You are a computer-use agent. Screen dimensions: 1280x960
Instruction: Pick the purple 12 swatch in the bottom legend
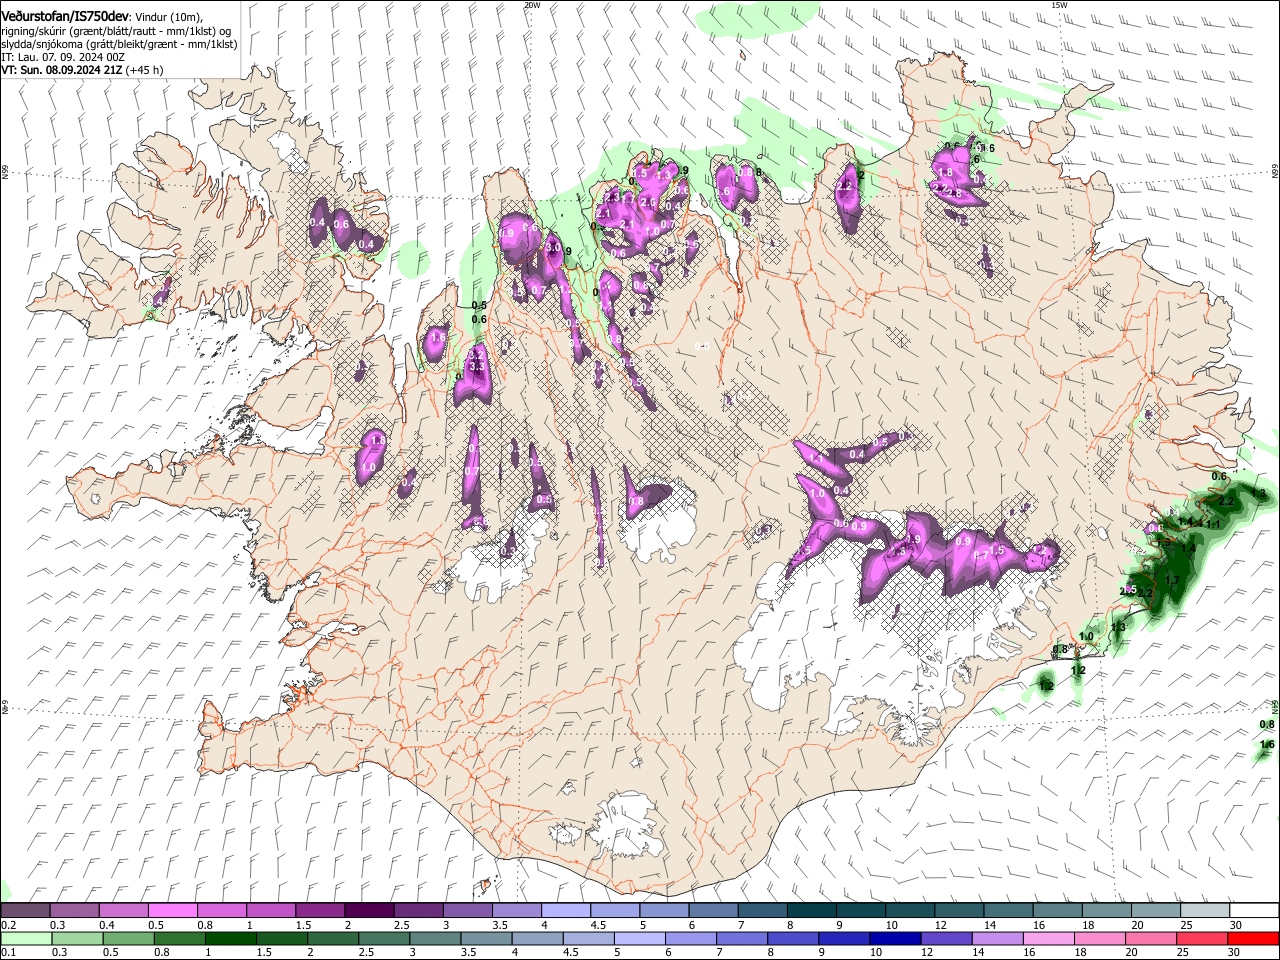[944, 938]
